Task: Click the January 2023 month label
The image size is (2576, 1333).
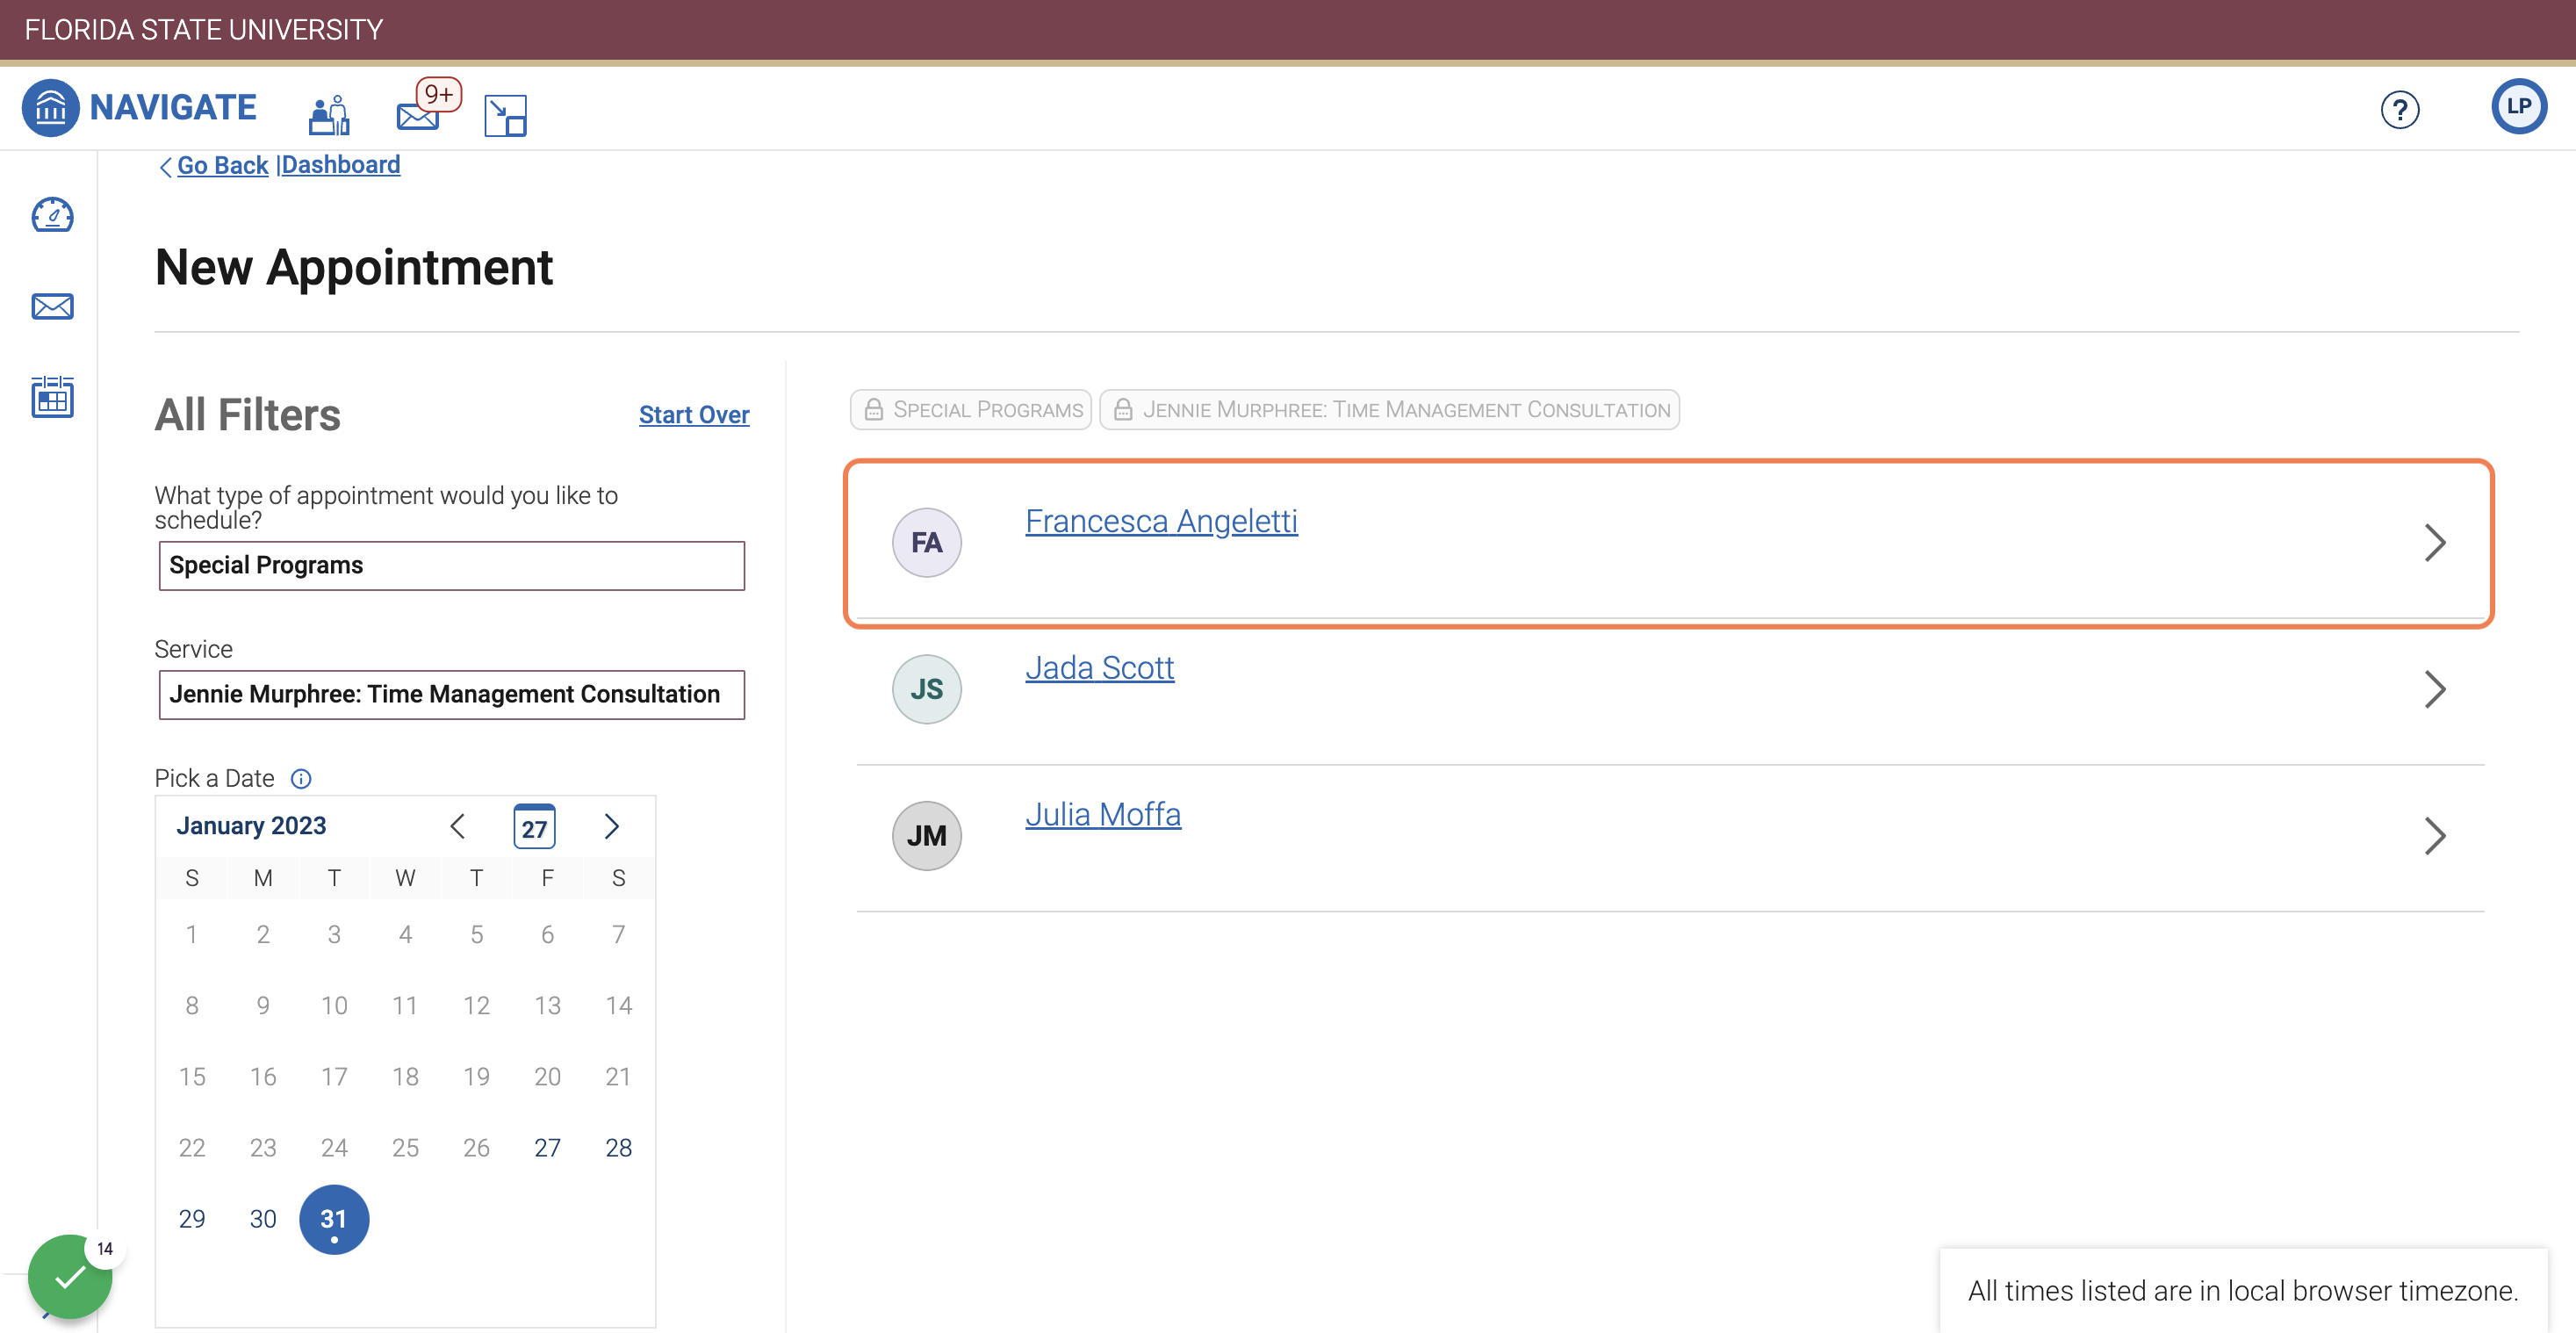Action: click(251, 826)
